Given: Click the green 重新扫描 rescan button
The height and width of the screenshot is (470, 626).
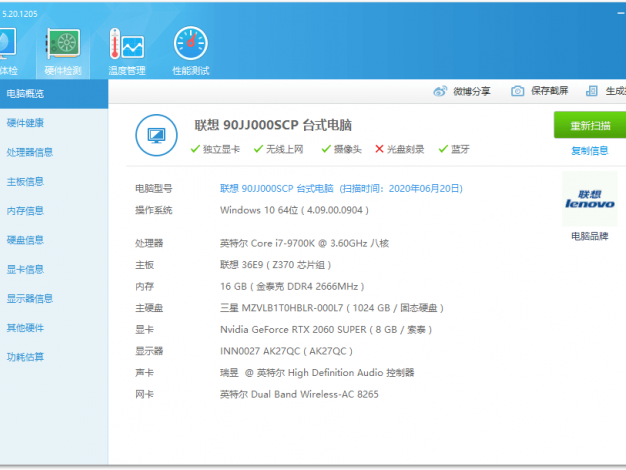Looking at the screenshot, I should pos(590,125).
